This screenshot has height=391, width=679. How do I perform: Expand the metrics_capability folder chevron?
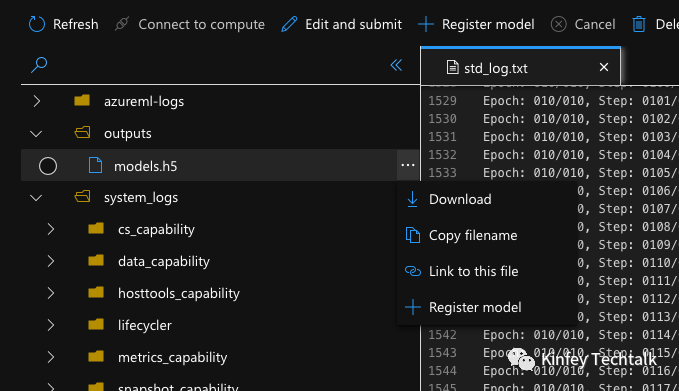(51, 357)
